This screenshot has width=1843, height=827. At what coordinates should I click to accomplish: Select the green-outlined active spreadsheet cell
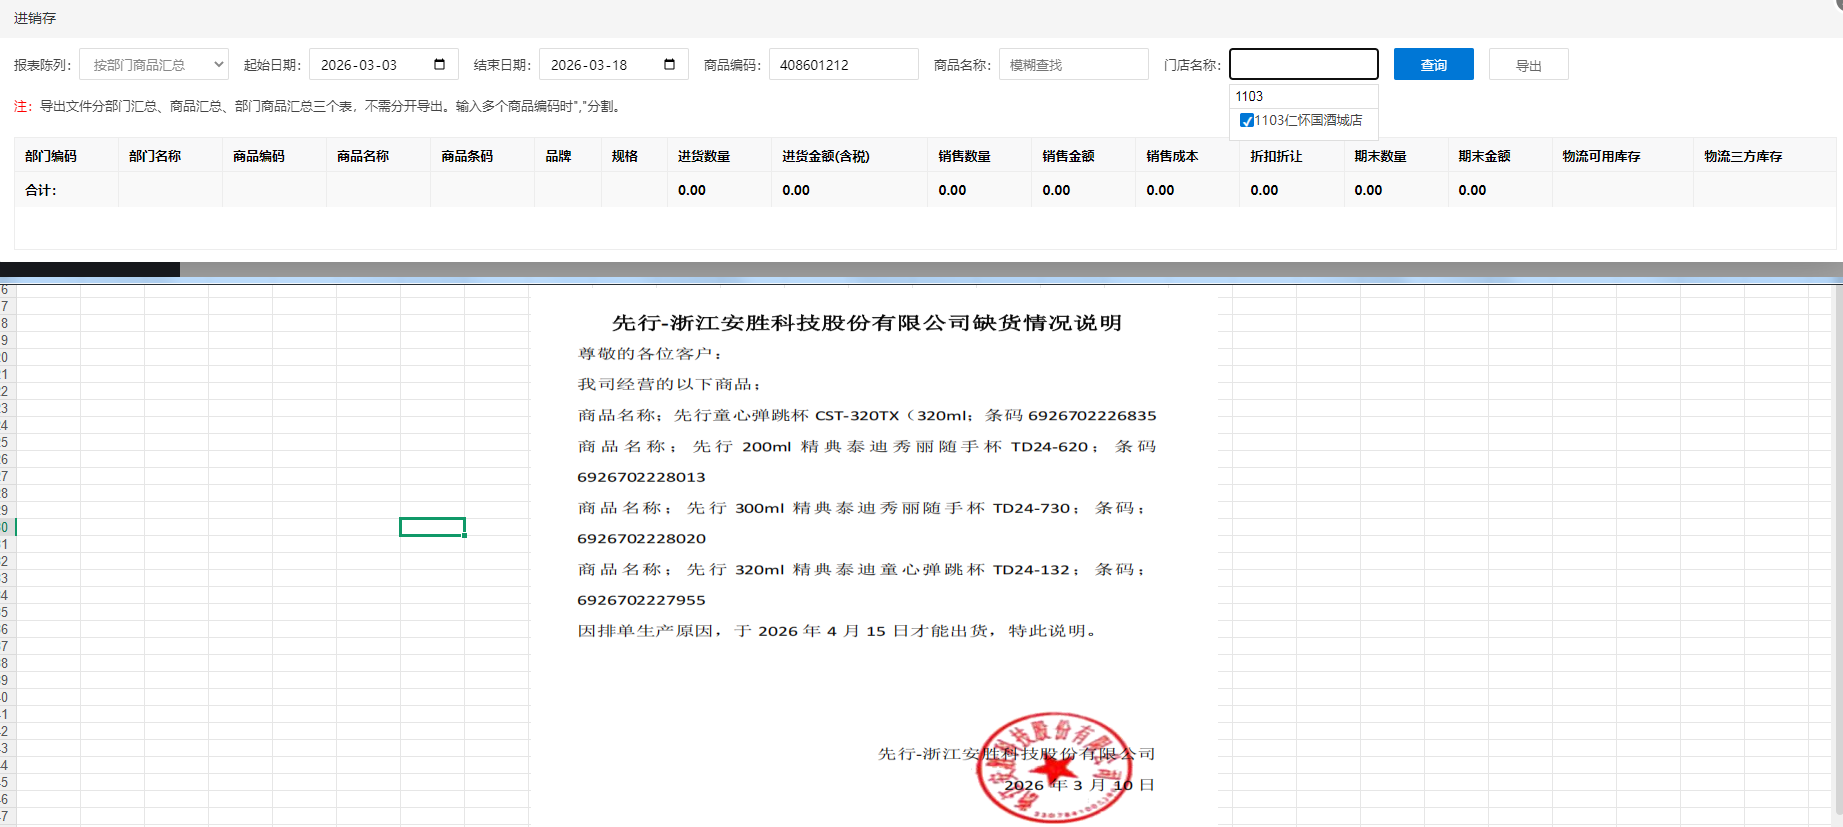pyautogui.click(x=432, y=527)
